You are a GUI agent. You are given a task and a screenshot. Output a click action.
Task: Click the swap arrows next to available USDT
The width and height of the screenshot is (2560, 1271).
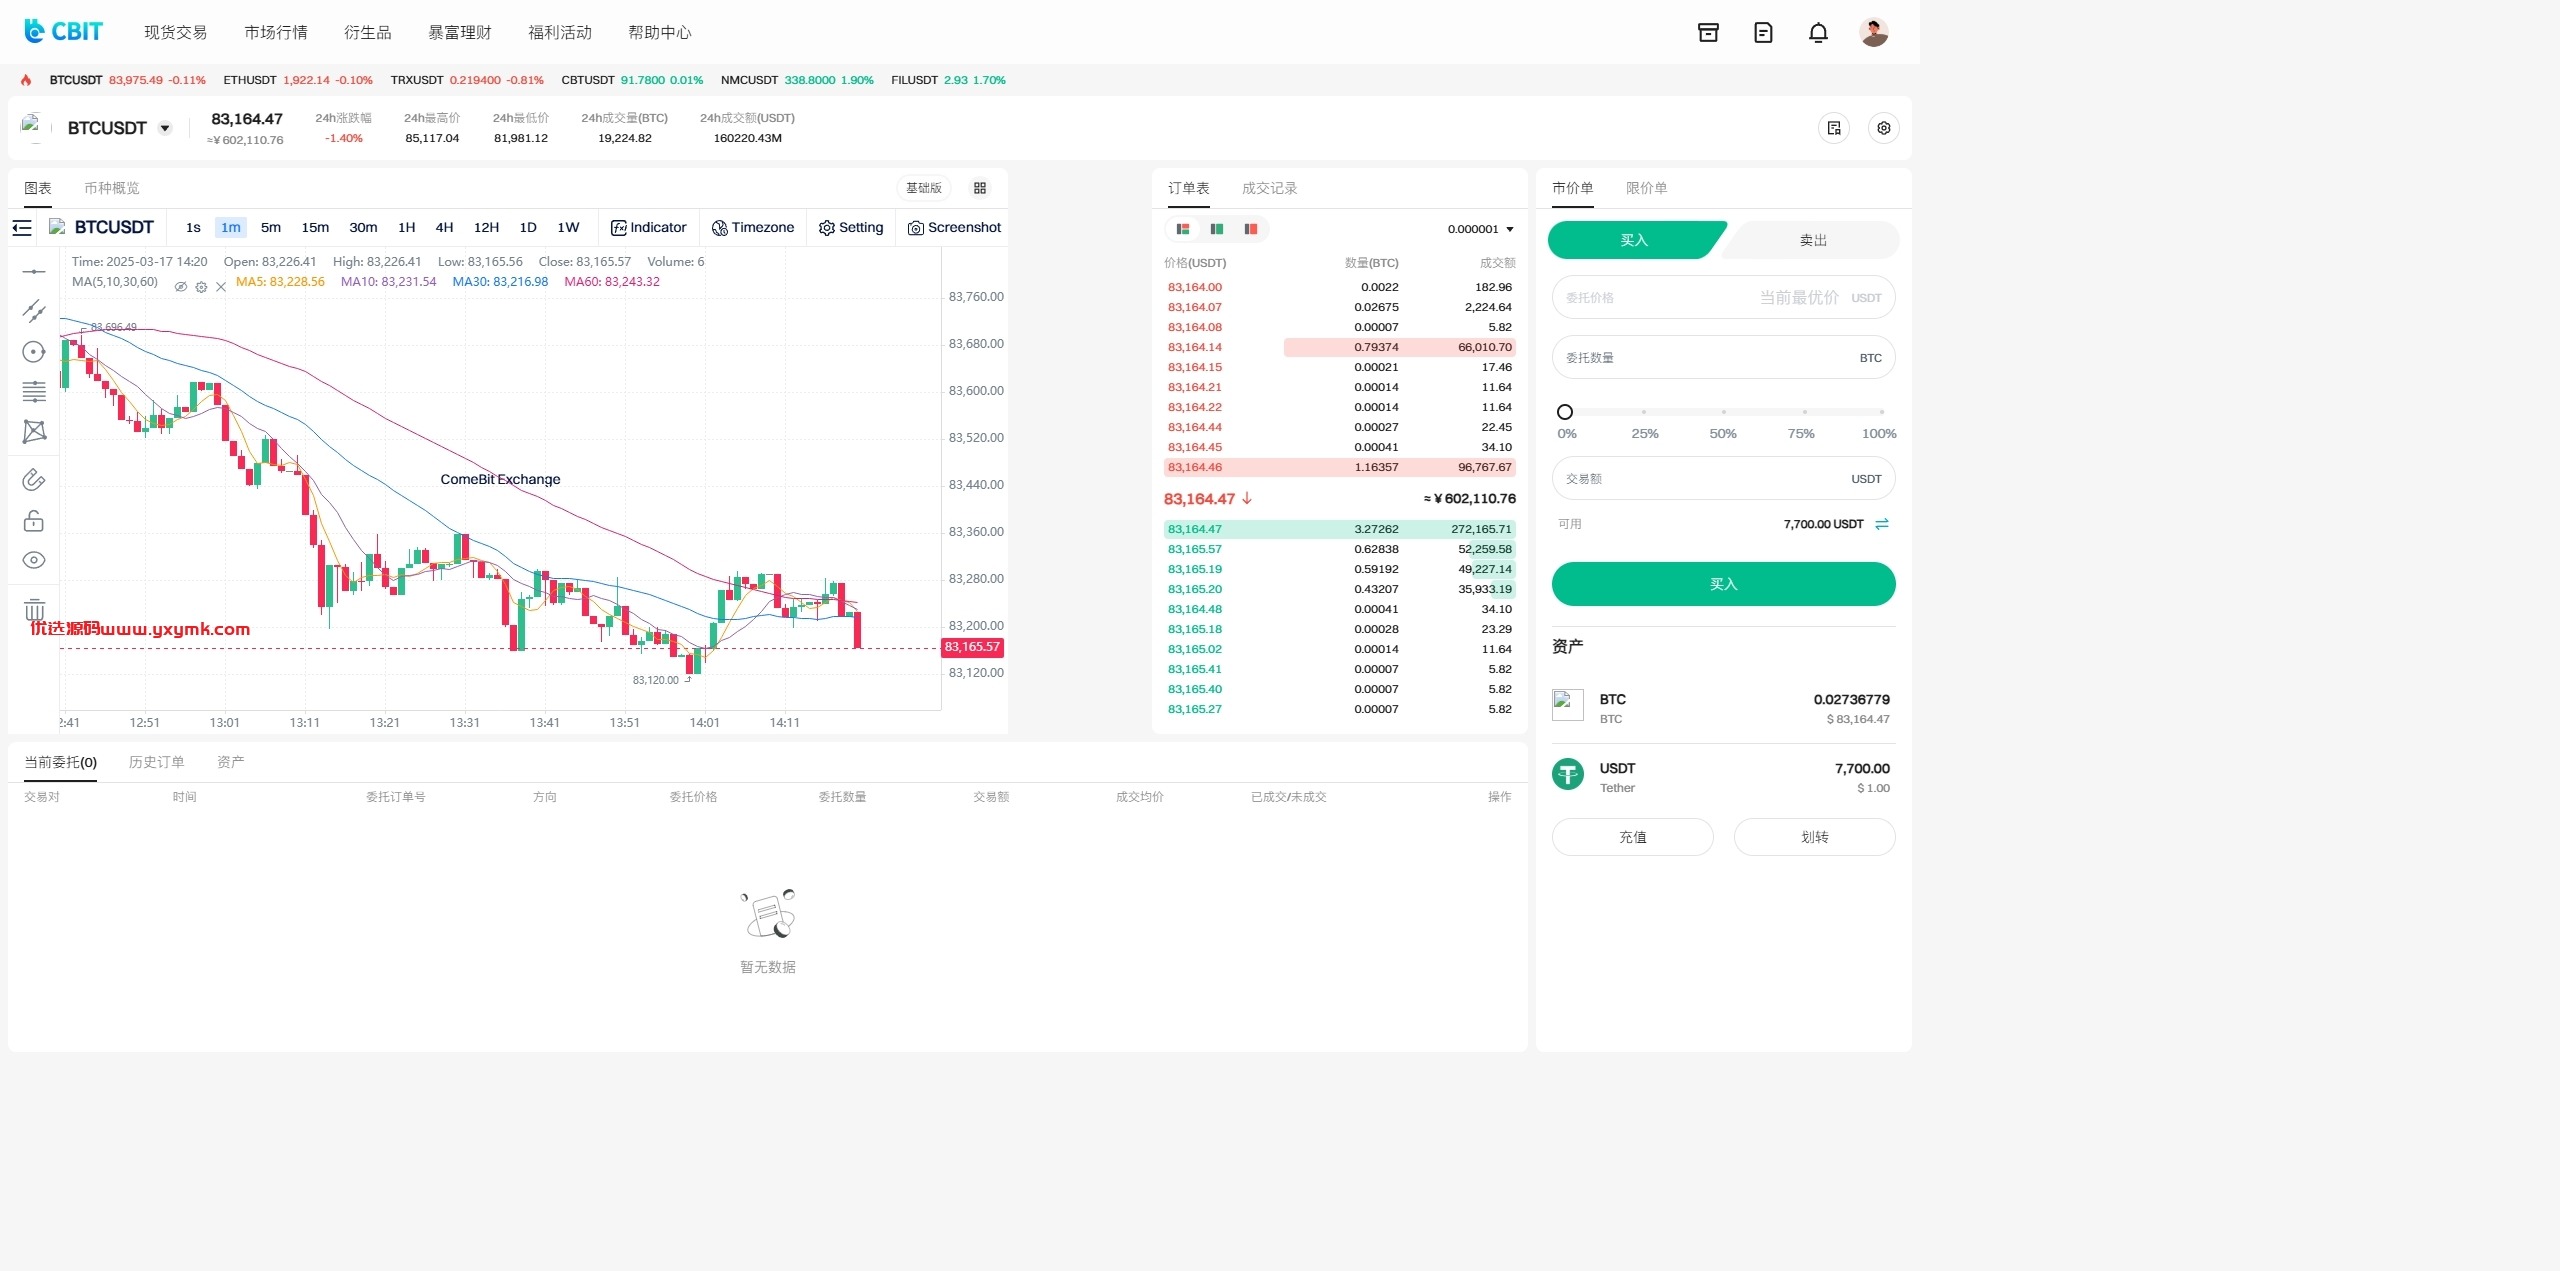click(1882, 524)
